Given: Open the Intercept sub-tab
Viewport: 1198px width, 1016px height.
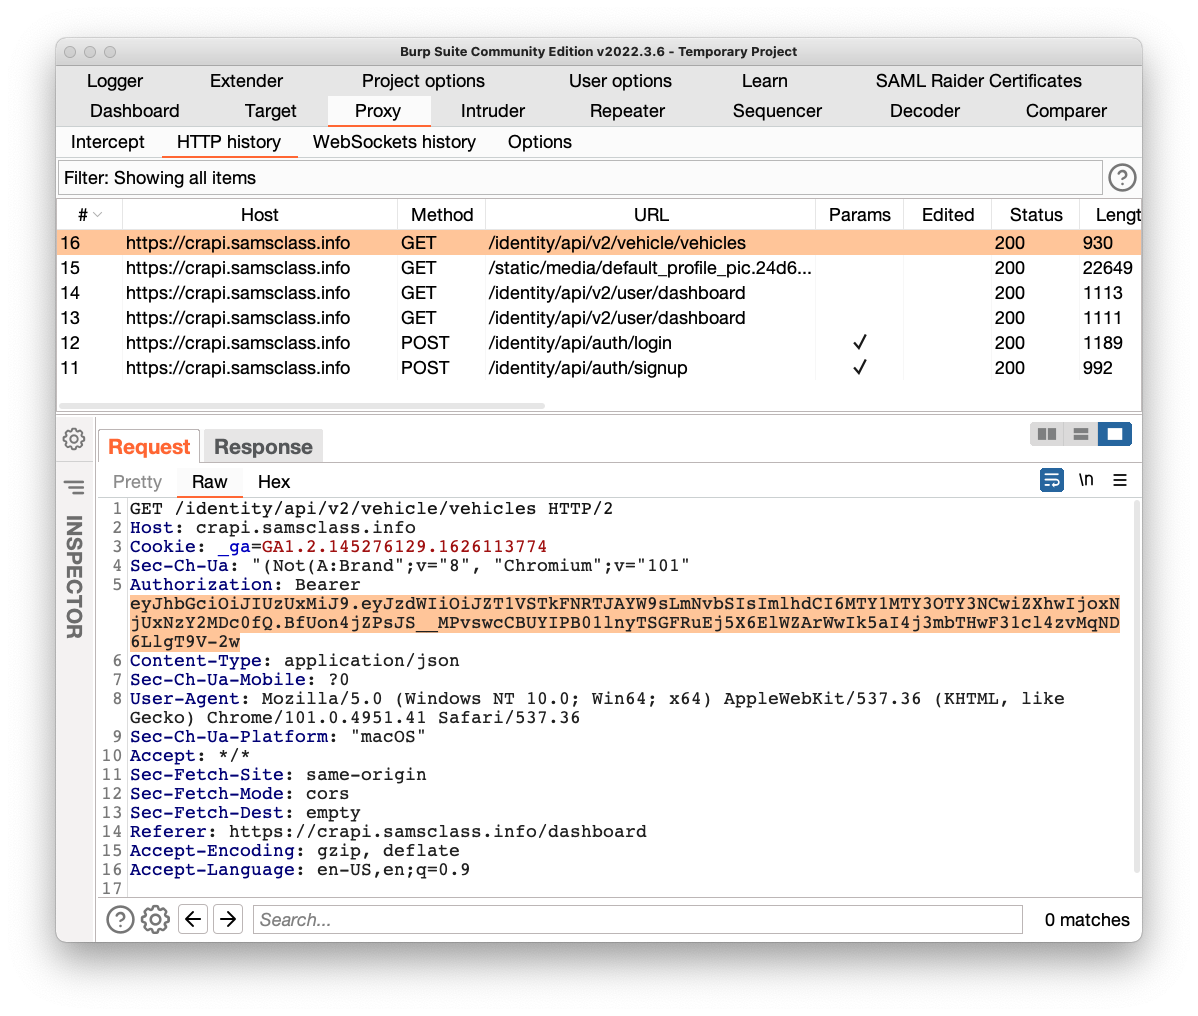Looking at the screenshot, I should 107,142.
